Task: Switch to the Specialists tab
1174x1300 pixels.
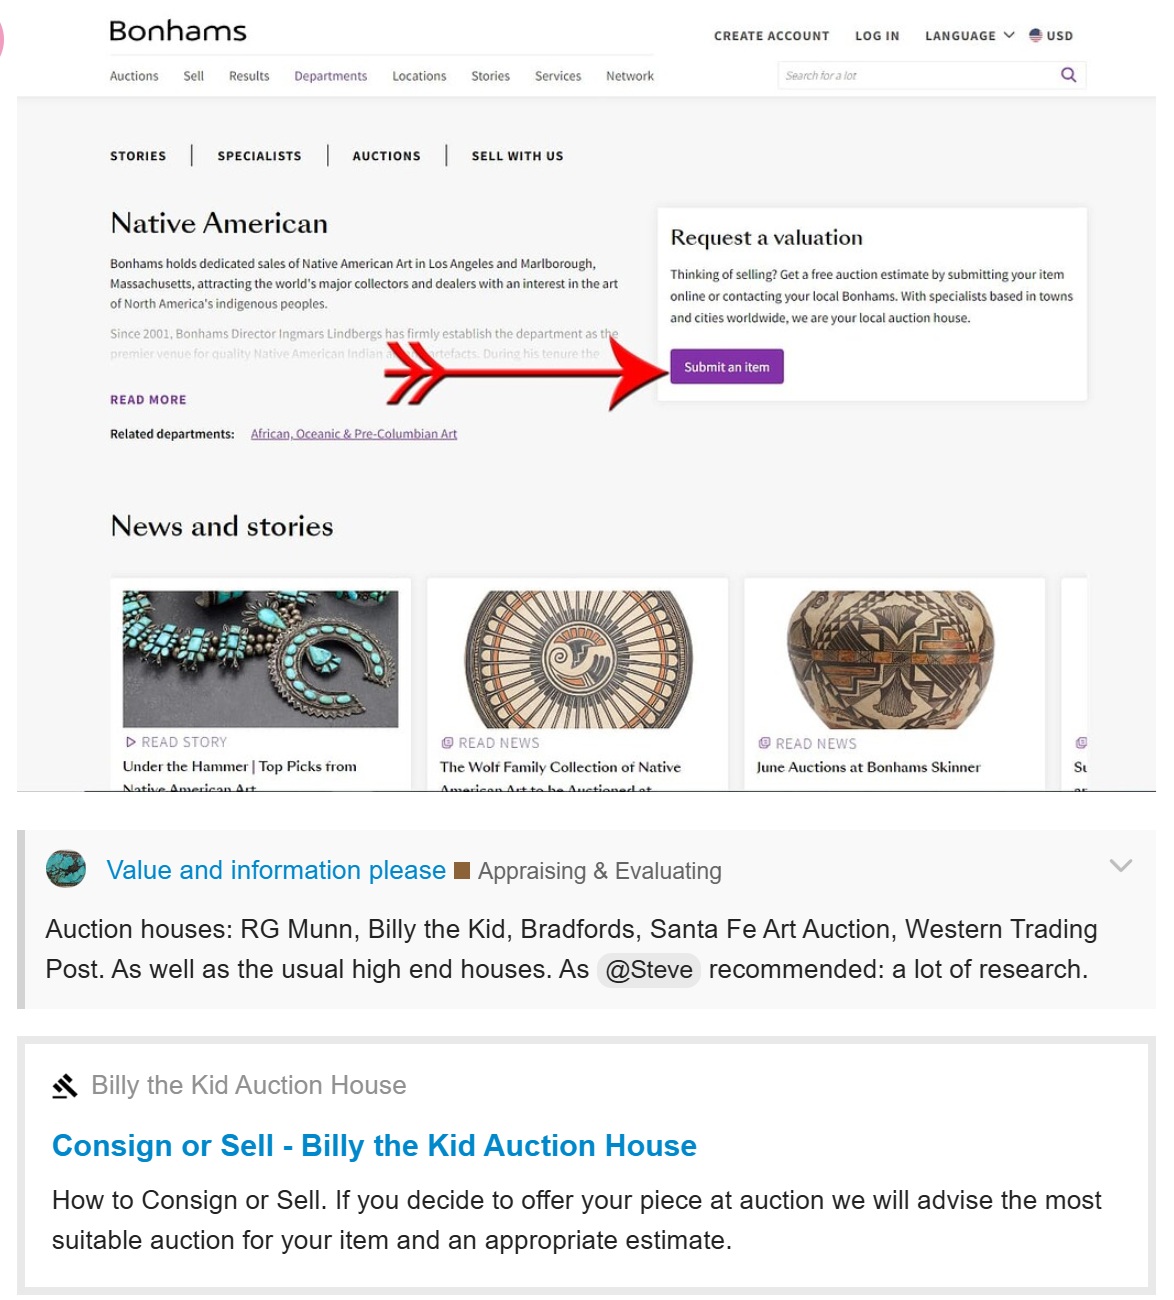Action: click(259, 156)
